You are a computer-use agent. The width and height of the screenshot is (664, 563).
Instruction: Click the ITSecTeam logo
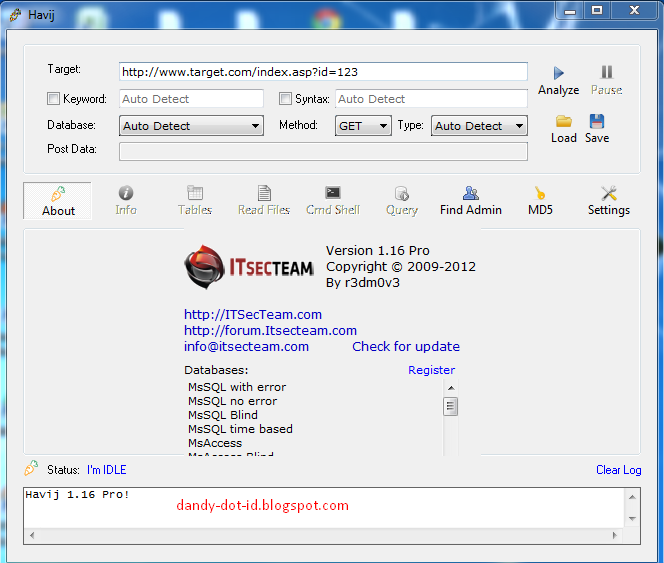249,267
